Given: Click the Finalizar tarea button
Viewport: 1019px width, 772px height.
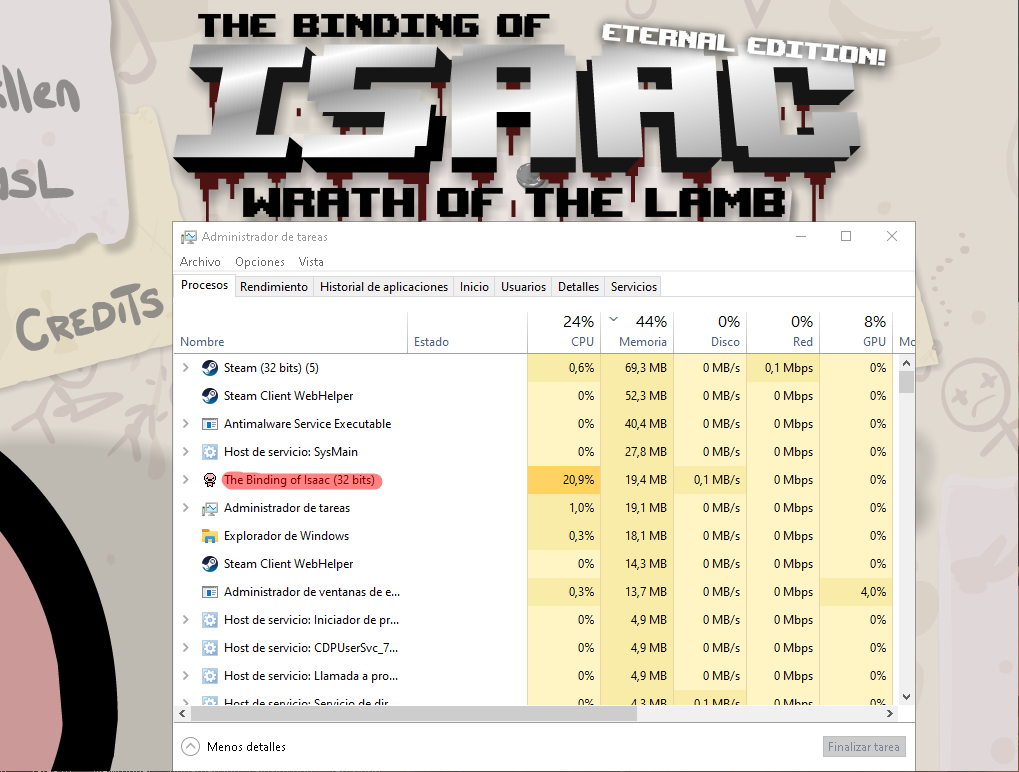Looking at the screenshot, I should pos(864,747).
